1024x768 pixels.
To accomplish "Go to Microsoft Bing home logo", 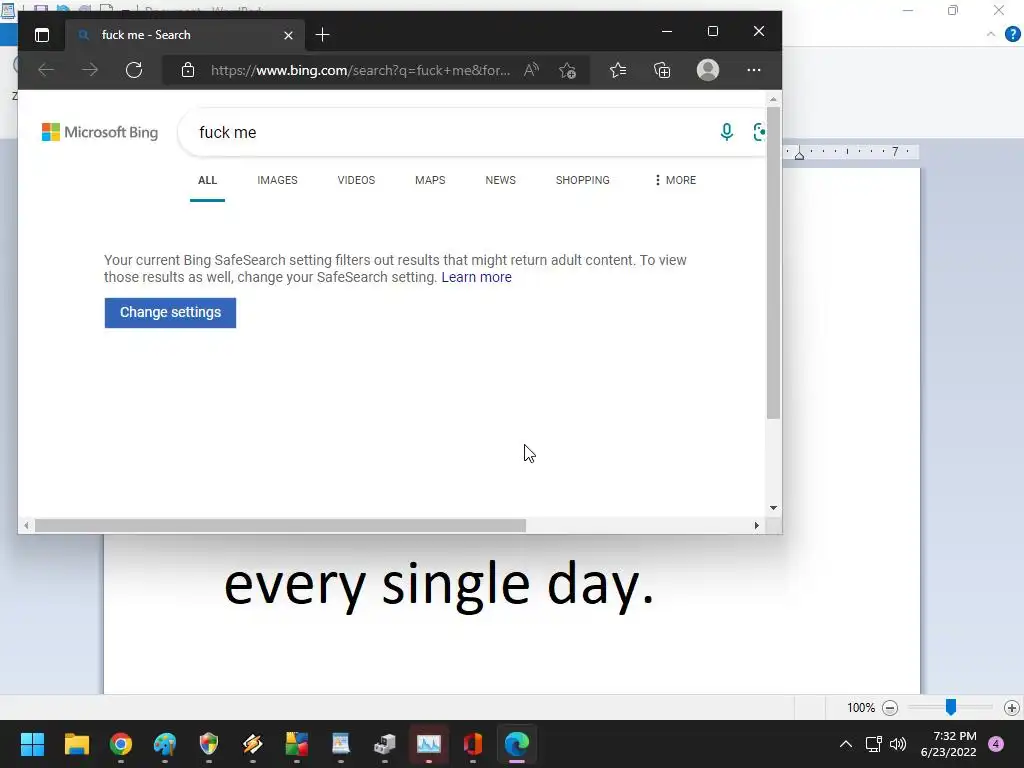I will pyautogui.click(x=100, y=132).
